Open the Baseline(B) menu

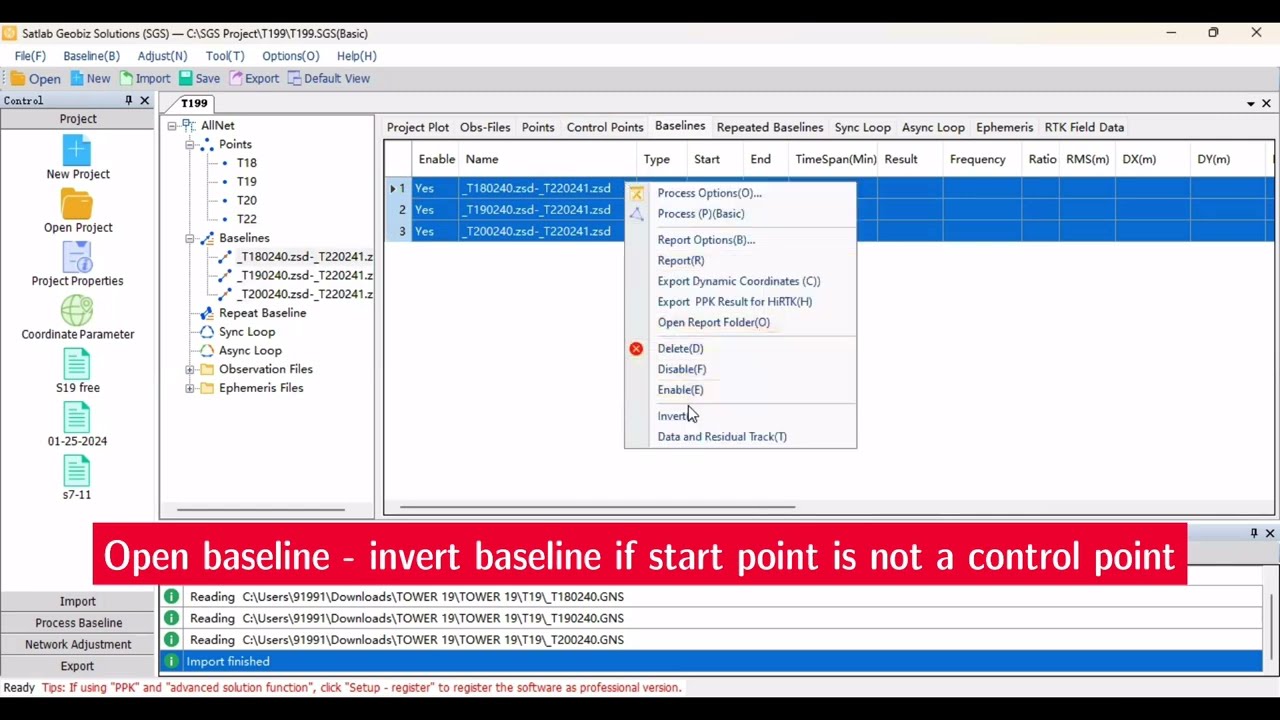pyautogui.click(x=91, y=56)
